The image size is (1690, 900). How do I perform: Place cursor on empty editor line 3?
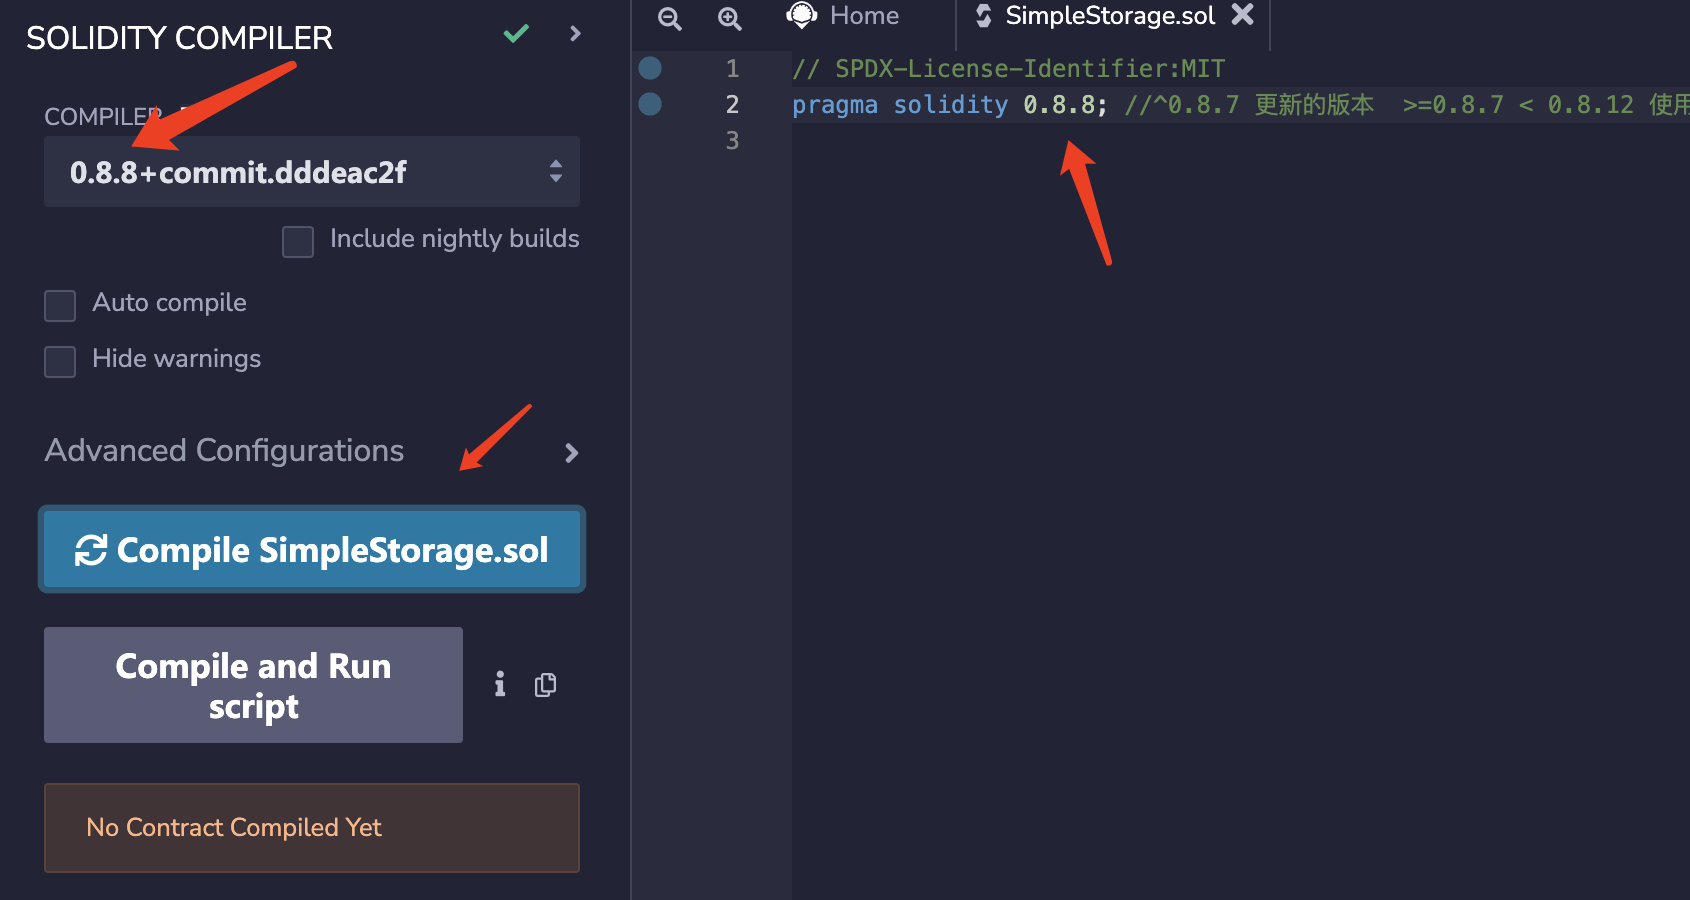[1240, 141]
